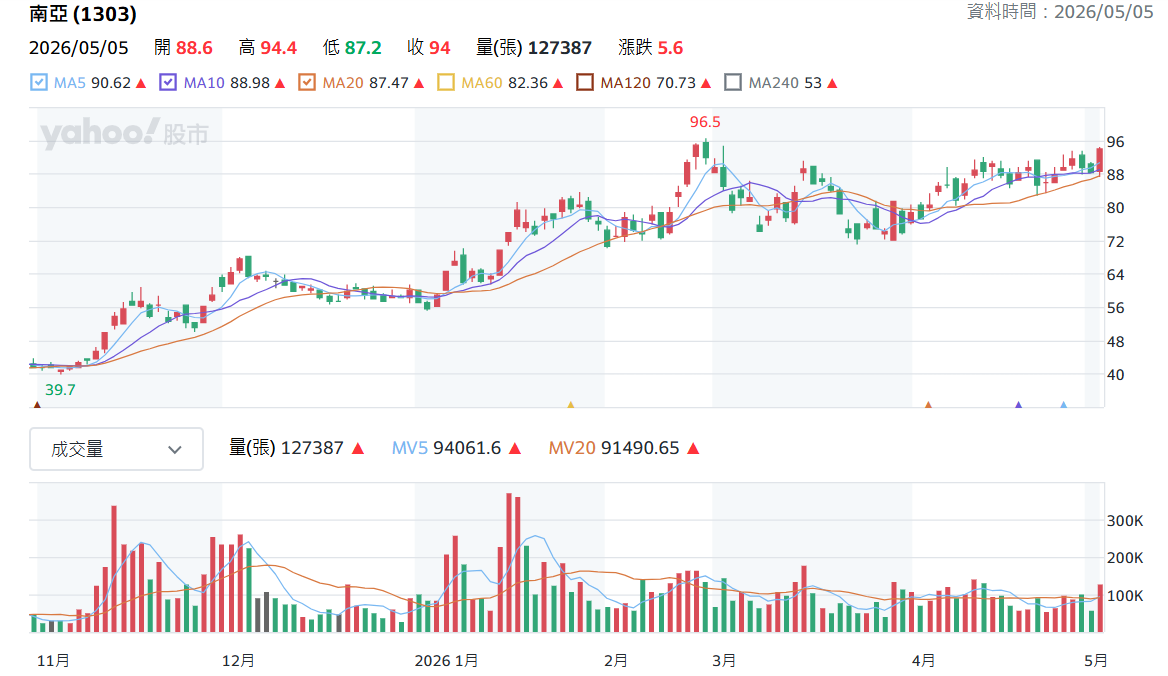This screenshot has height=676, width=1168.
Task: Click the 2026 1月 axis label
Action: point(446,660)
